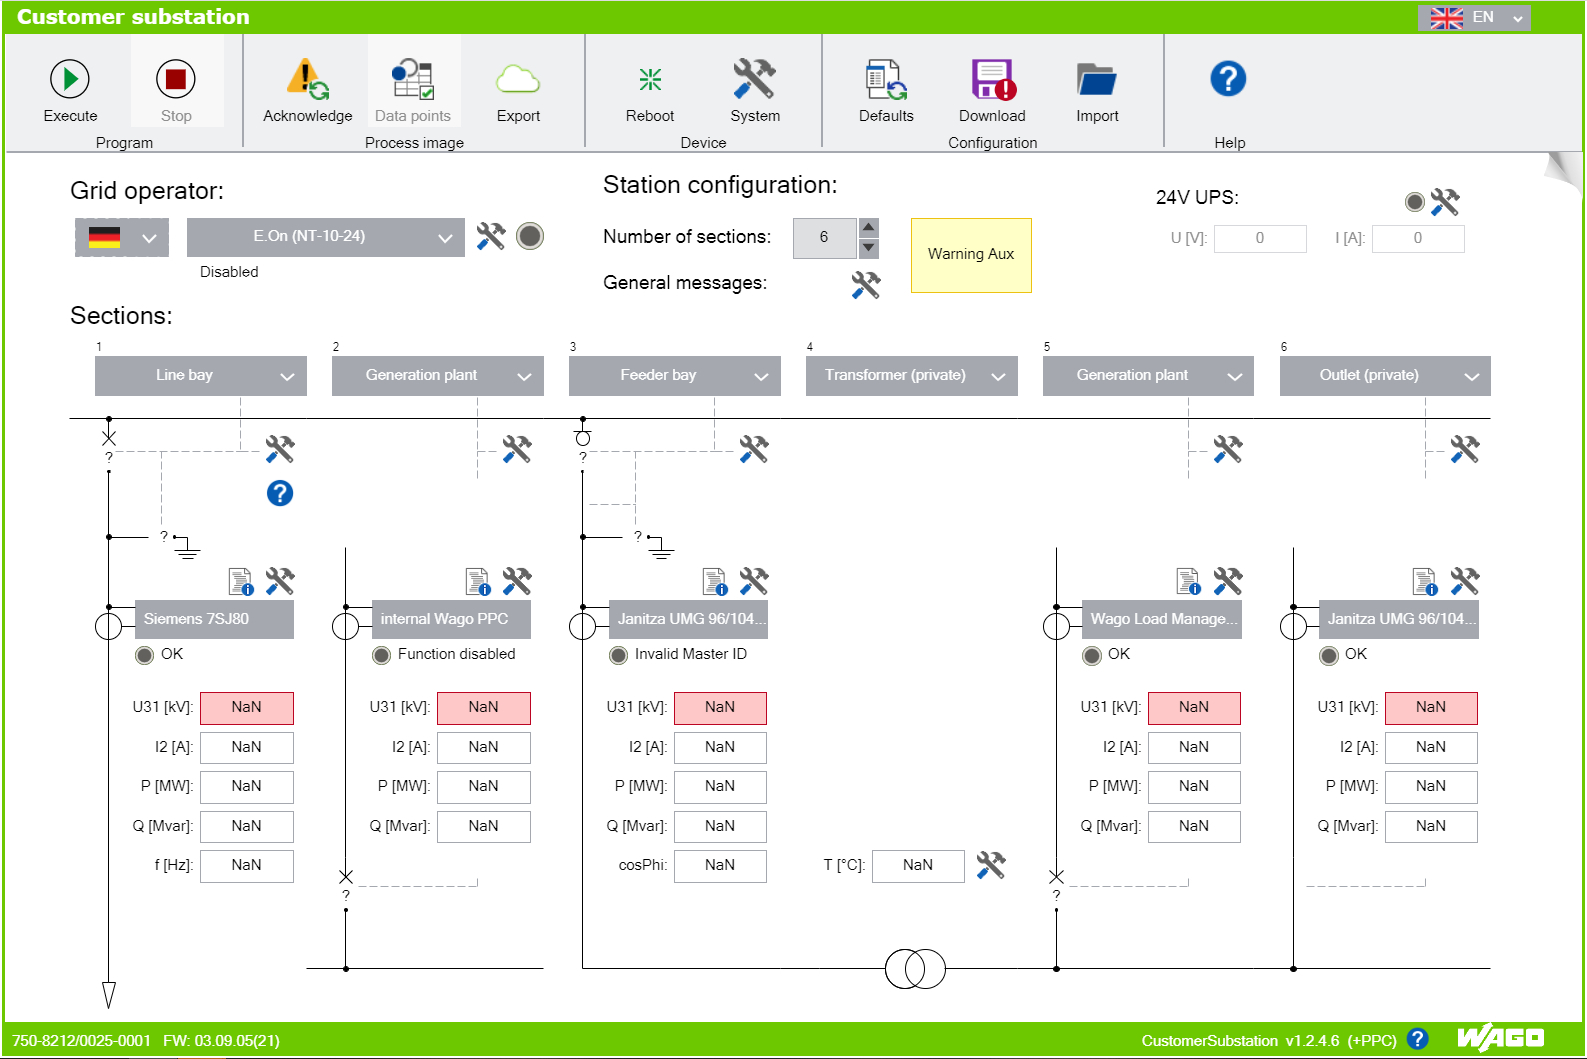This screenshot has width=1587, height=1059.
Task: Open the Import configuration folder icon
Action: pos(1097,80)
